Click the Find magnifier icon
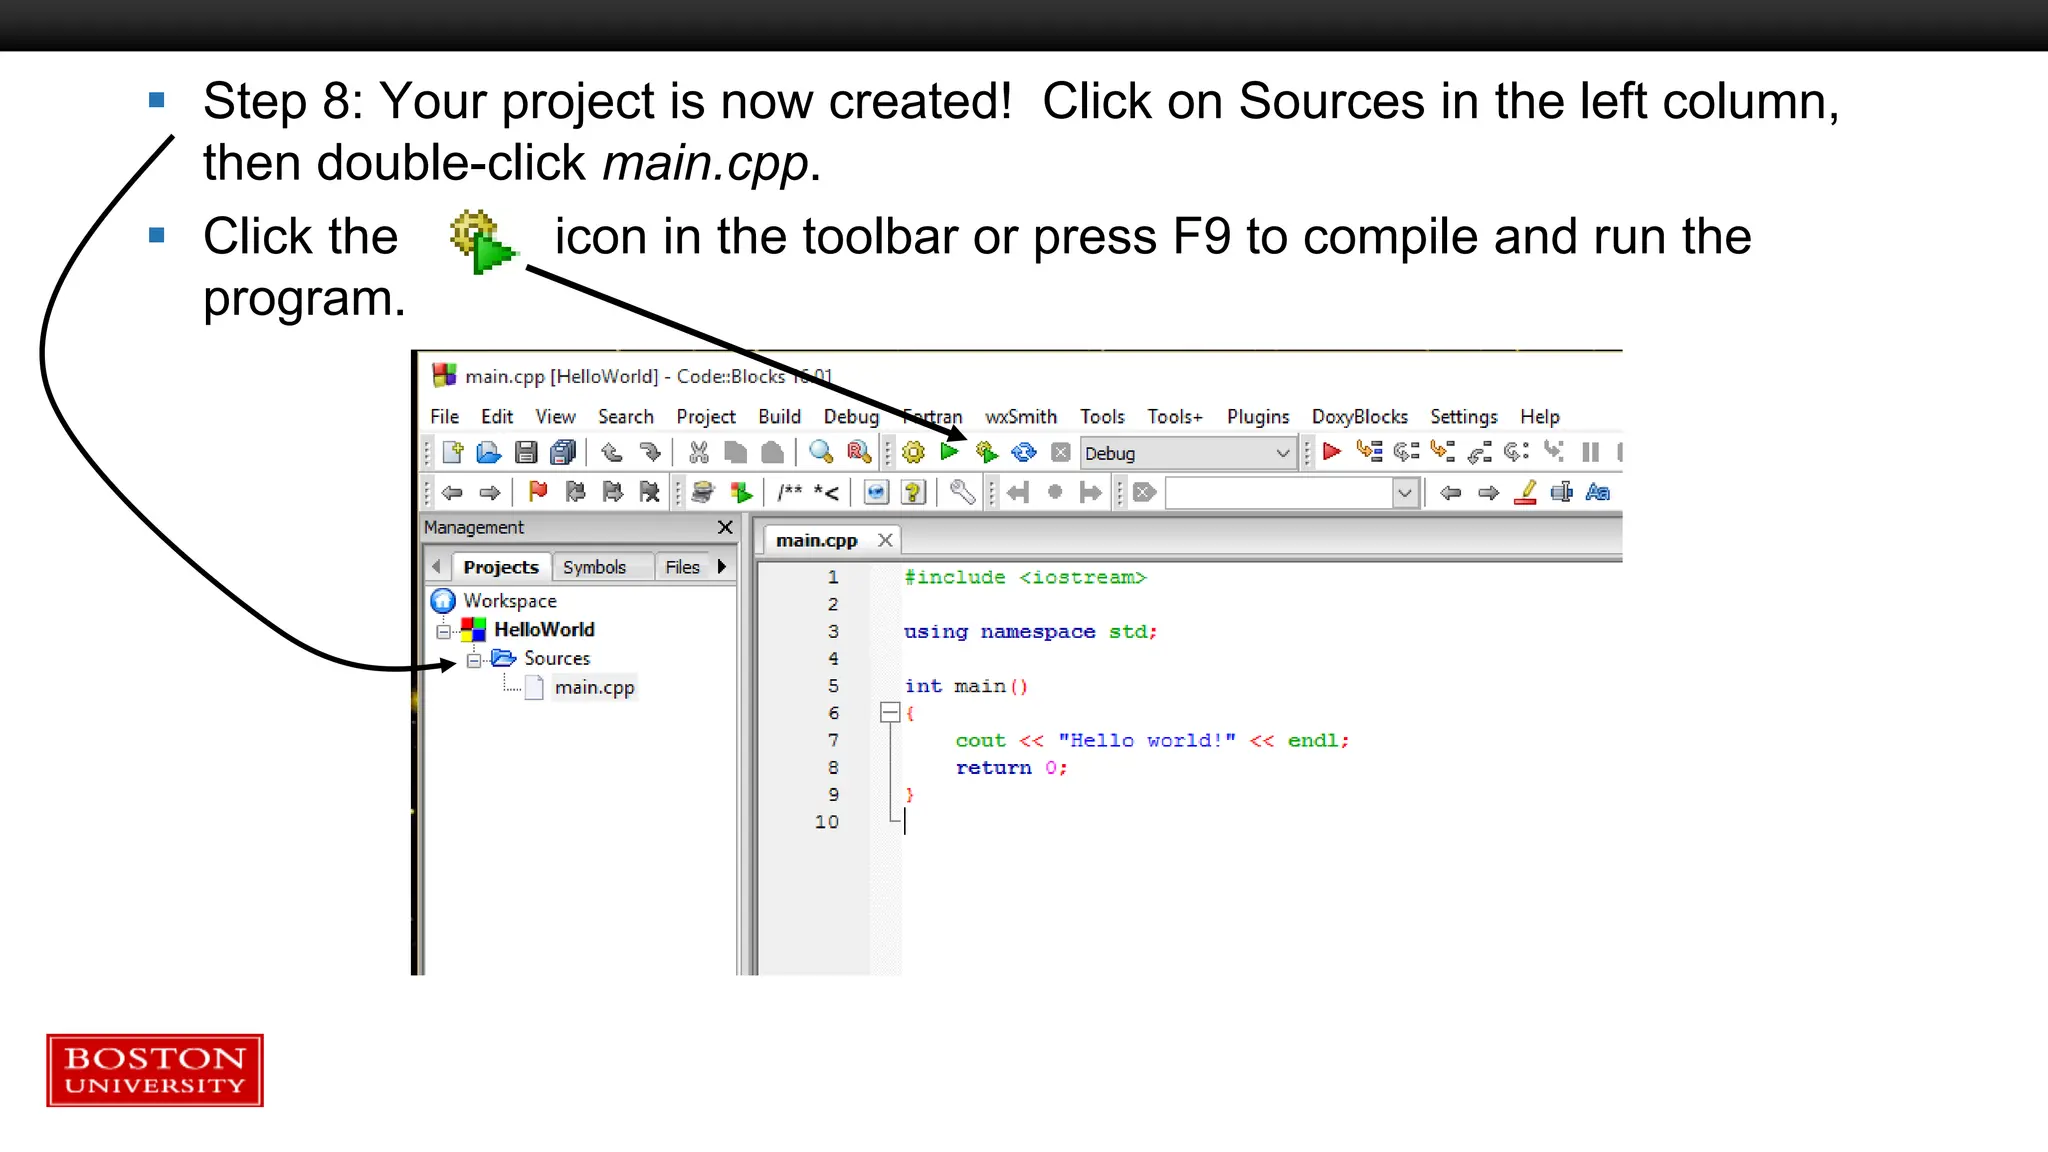 (821, 452)
